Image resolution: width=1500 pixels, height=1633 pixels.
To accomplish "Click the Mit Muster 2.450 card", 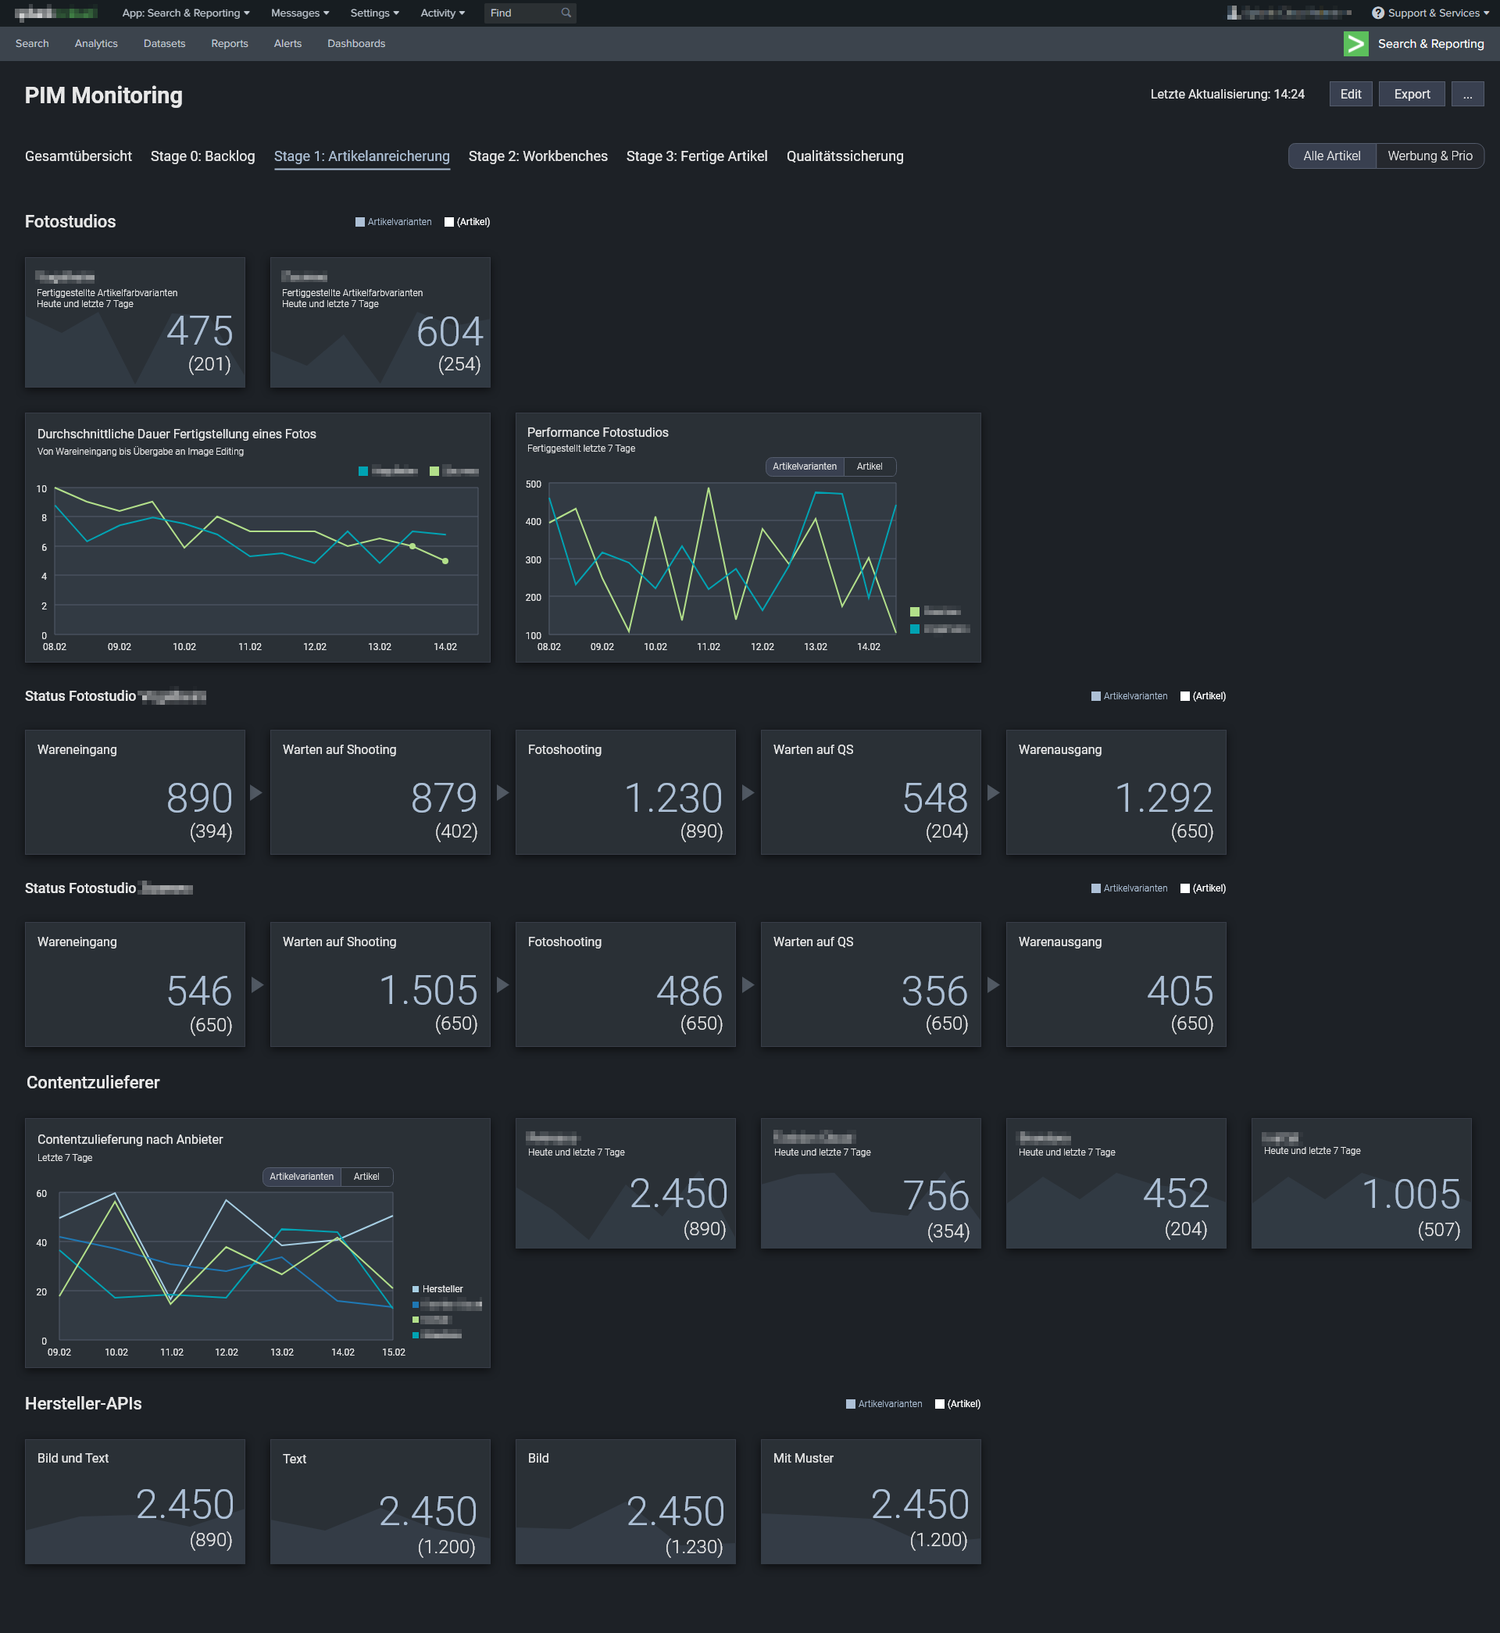I will [871, 1501].
